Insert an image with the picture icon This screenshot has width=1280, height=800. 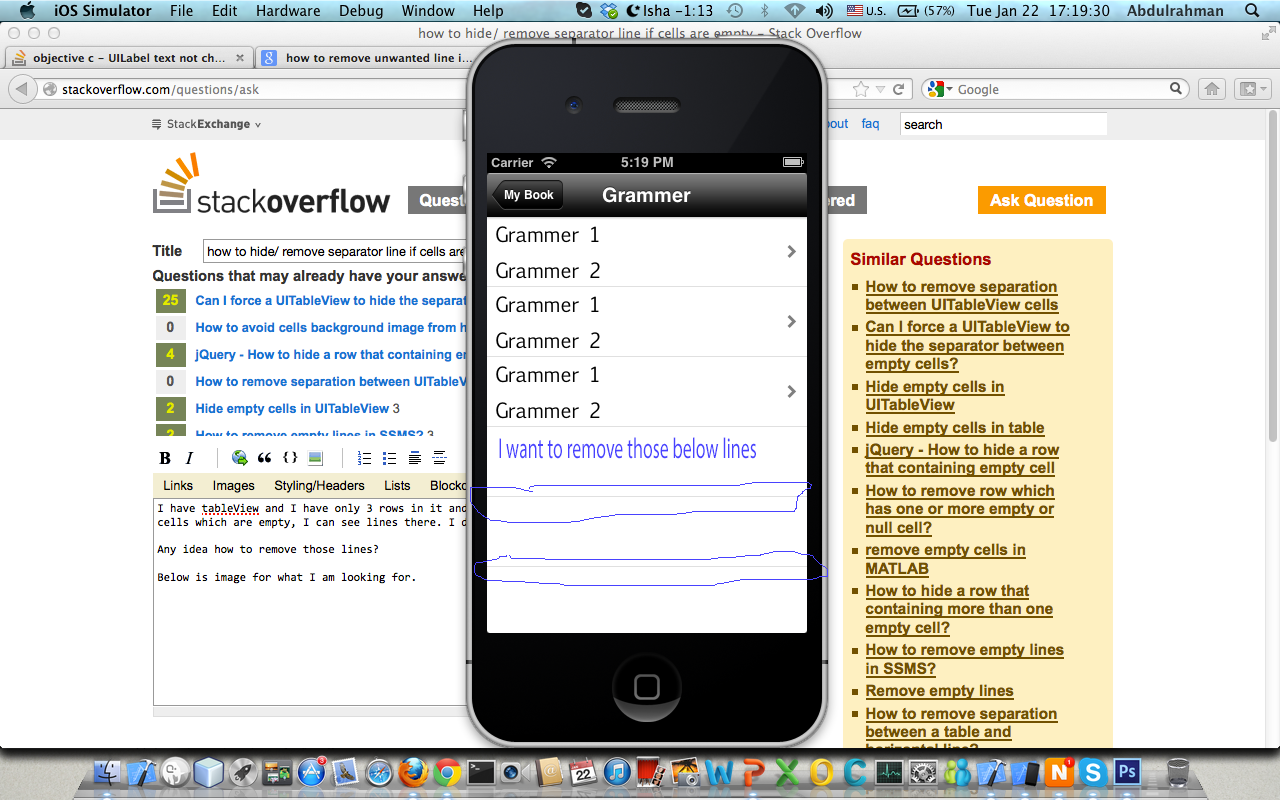315,458
